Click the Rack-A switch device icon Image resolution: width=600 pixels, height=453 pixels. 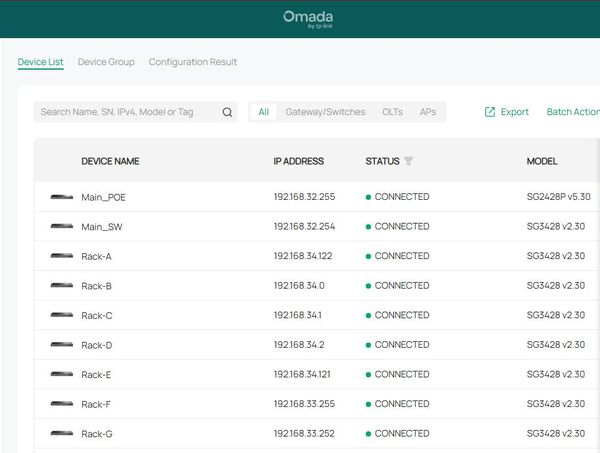click(61, 257)
